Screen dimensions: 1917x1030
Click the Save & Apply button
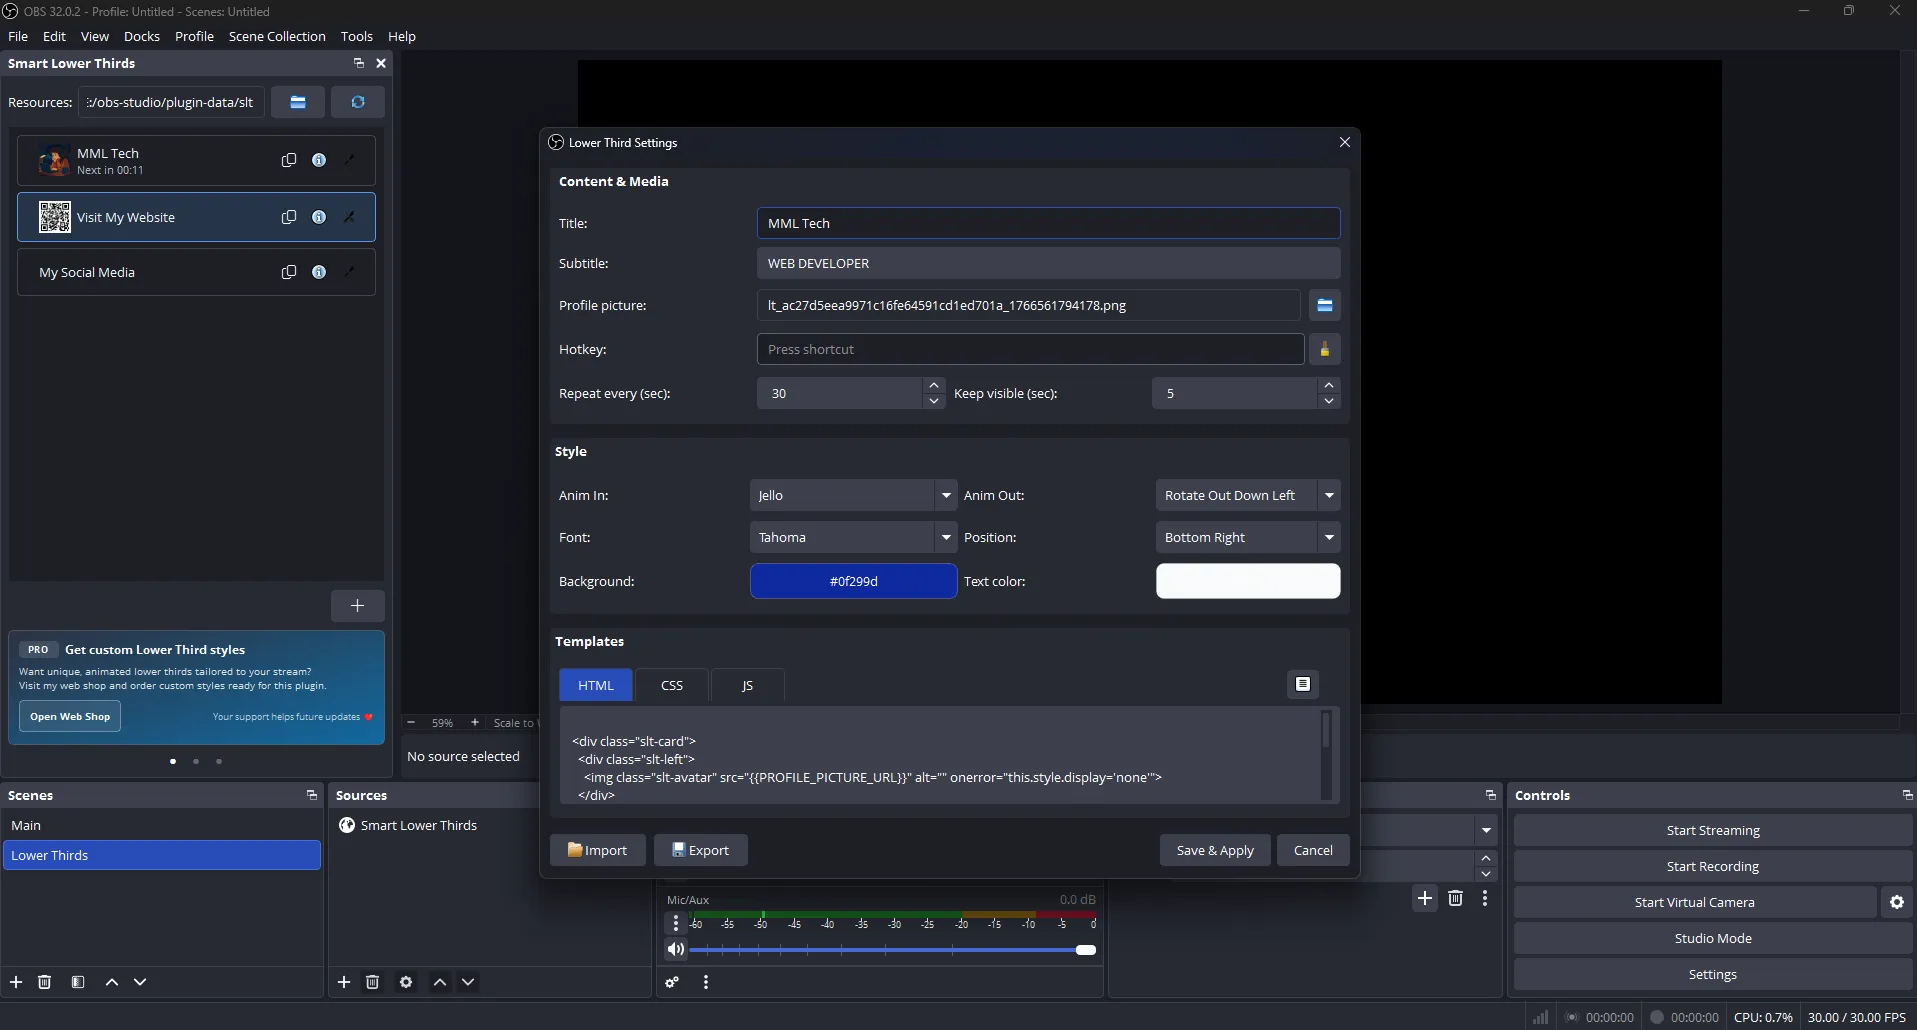[1214, 850]
